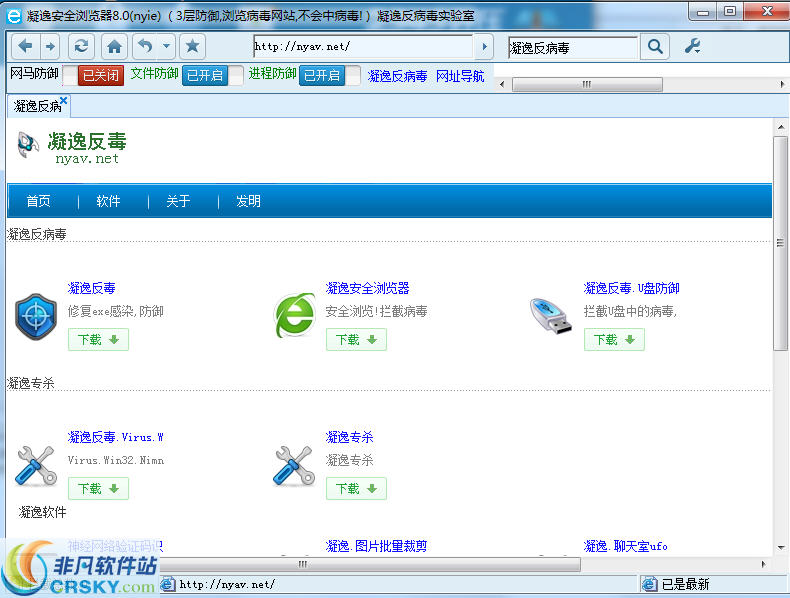Toggle the 网马防御 switch showing 已关闭

point(94,76)
